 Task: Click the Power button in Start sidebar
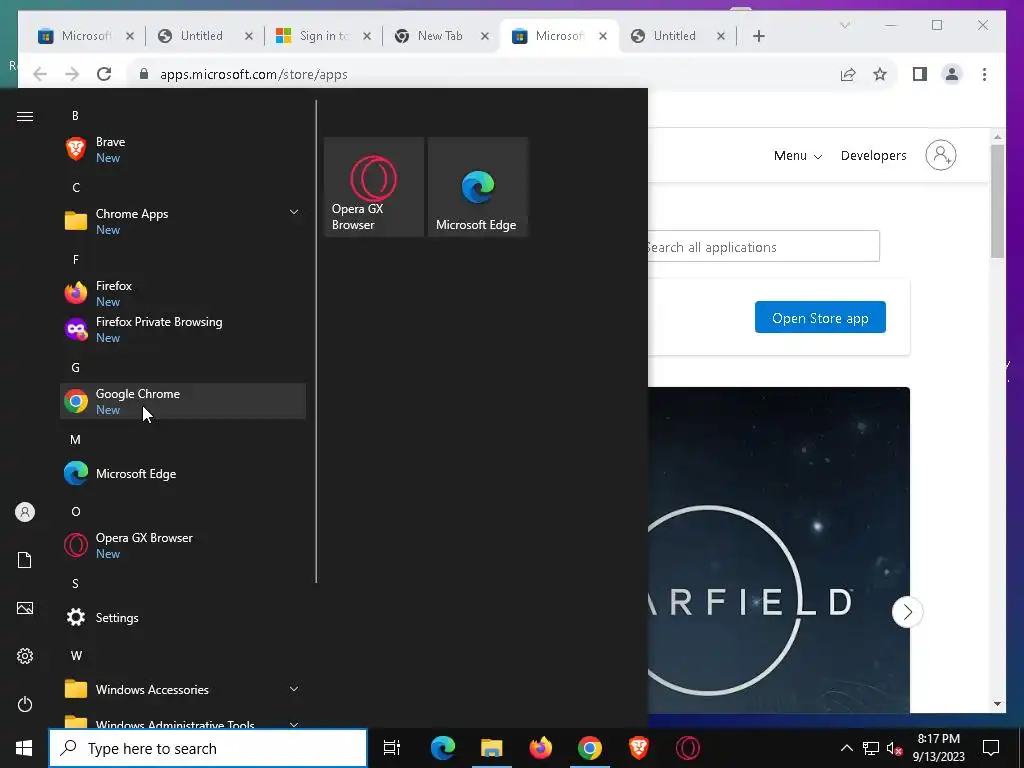[x=25, y=704]
